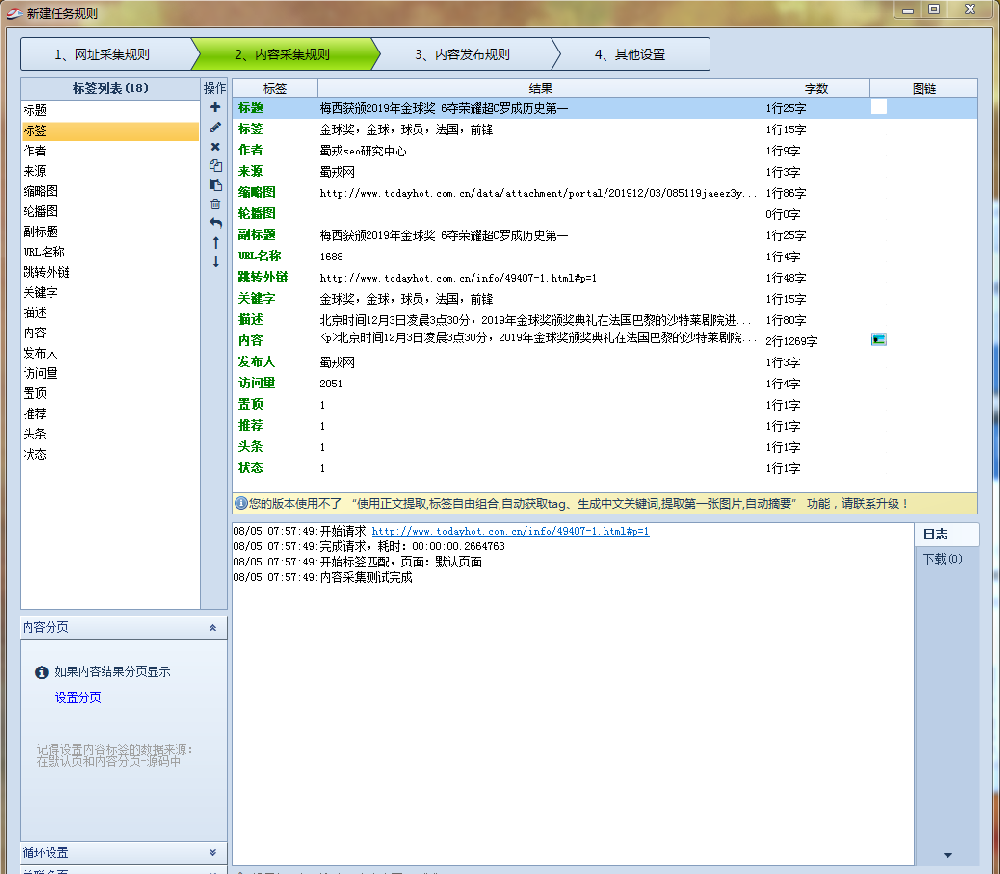Click the undo arrow icon

coord(215,223)
